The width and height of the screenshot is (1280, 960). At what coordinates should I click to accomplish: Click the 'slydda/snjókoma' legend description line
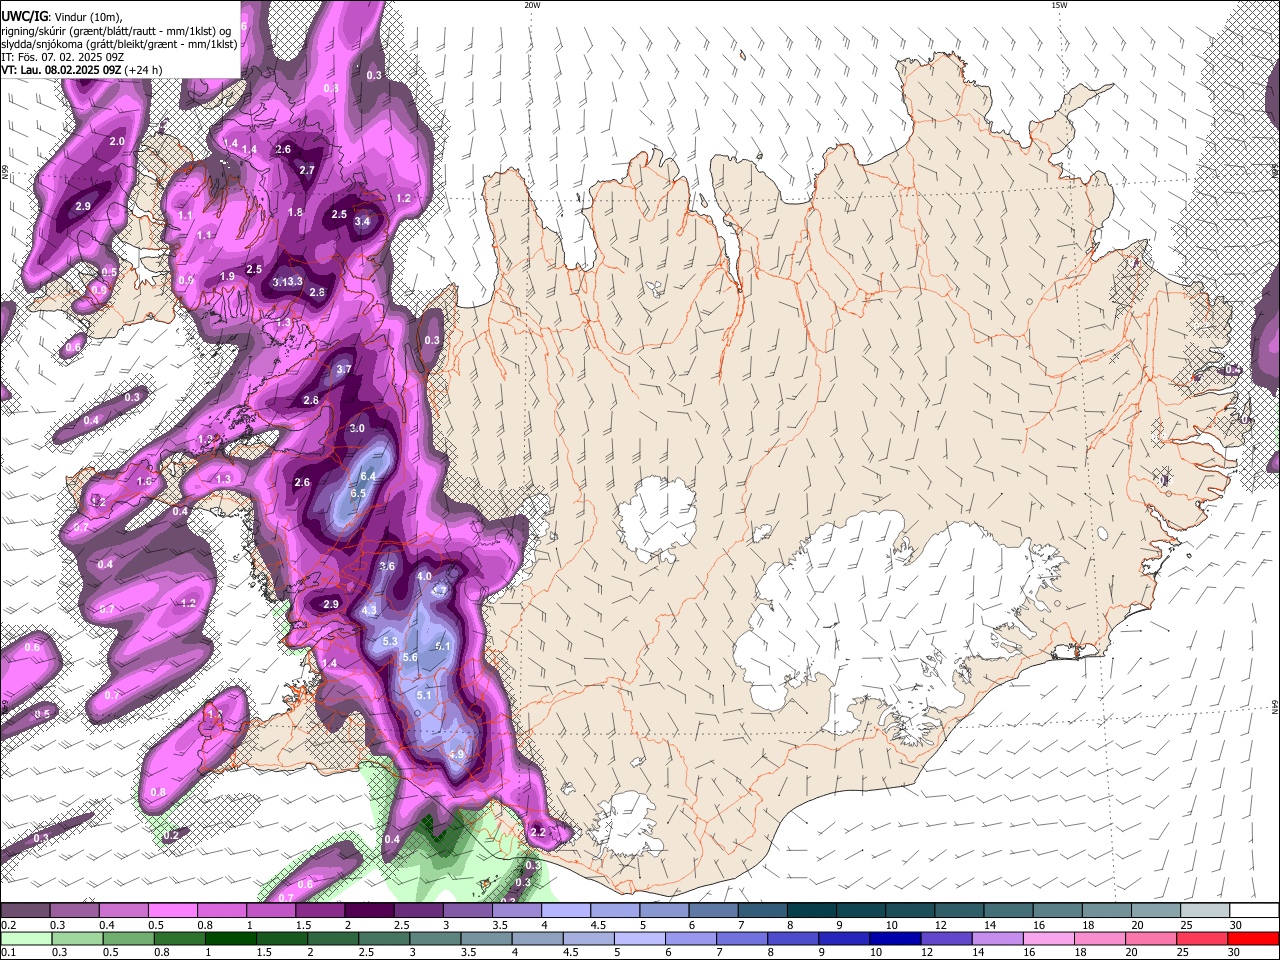(119, 44)
